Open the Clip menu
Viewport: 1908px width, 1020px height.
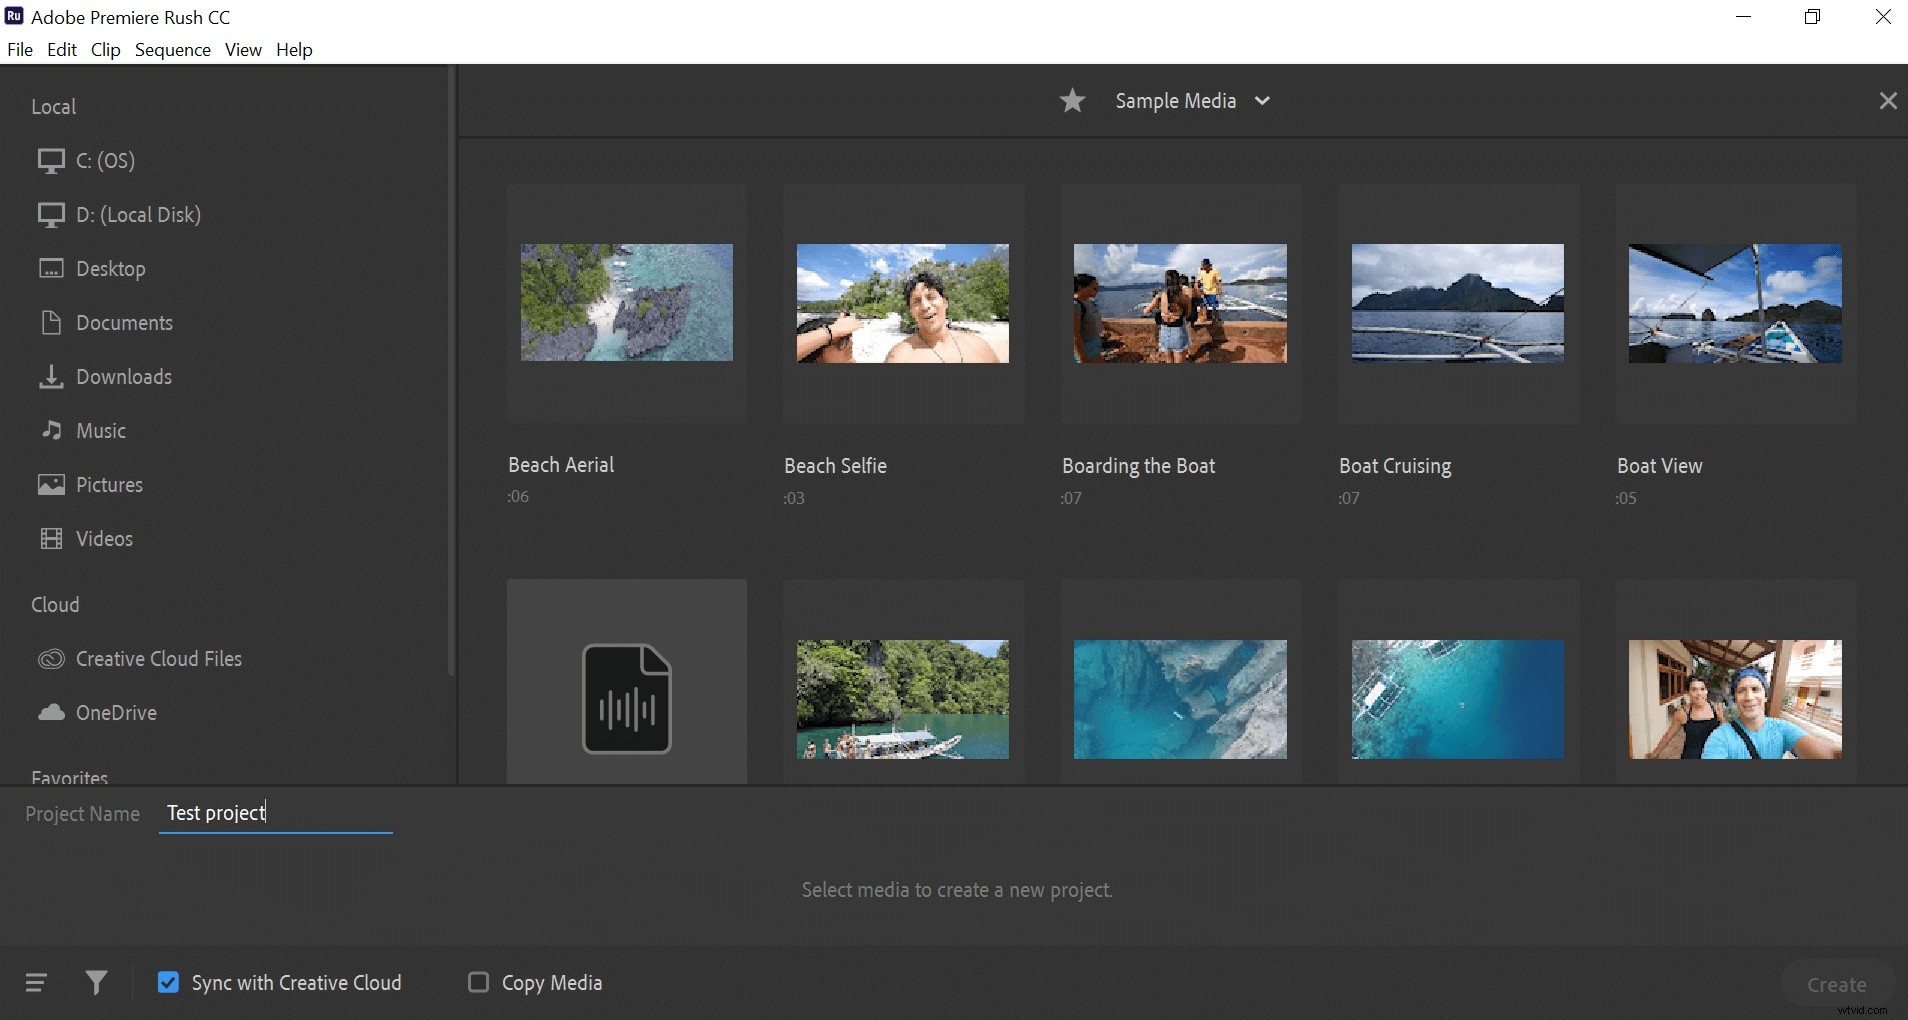[x=105, y=49]
